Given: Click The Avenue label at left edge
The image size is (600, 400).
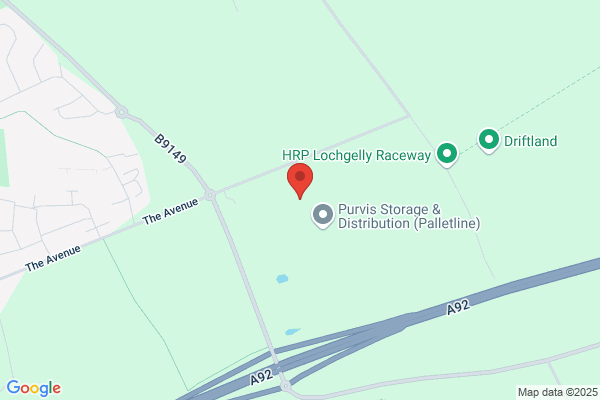Looking at the screenshot, I should coord(53,258).
